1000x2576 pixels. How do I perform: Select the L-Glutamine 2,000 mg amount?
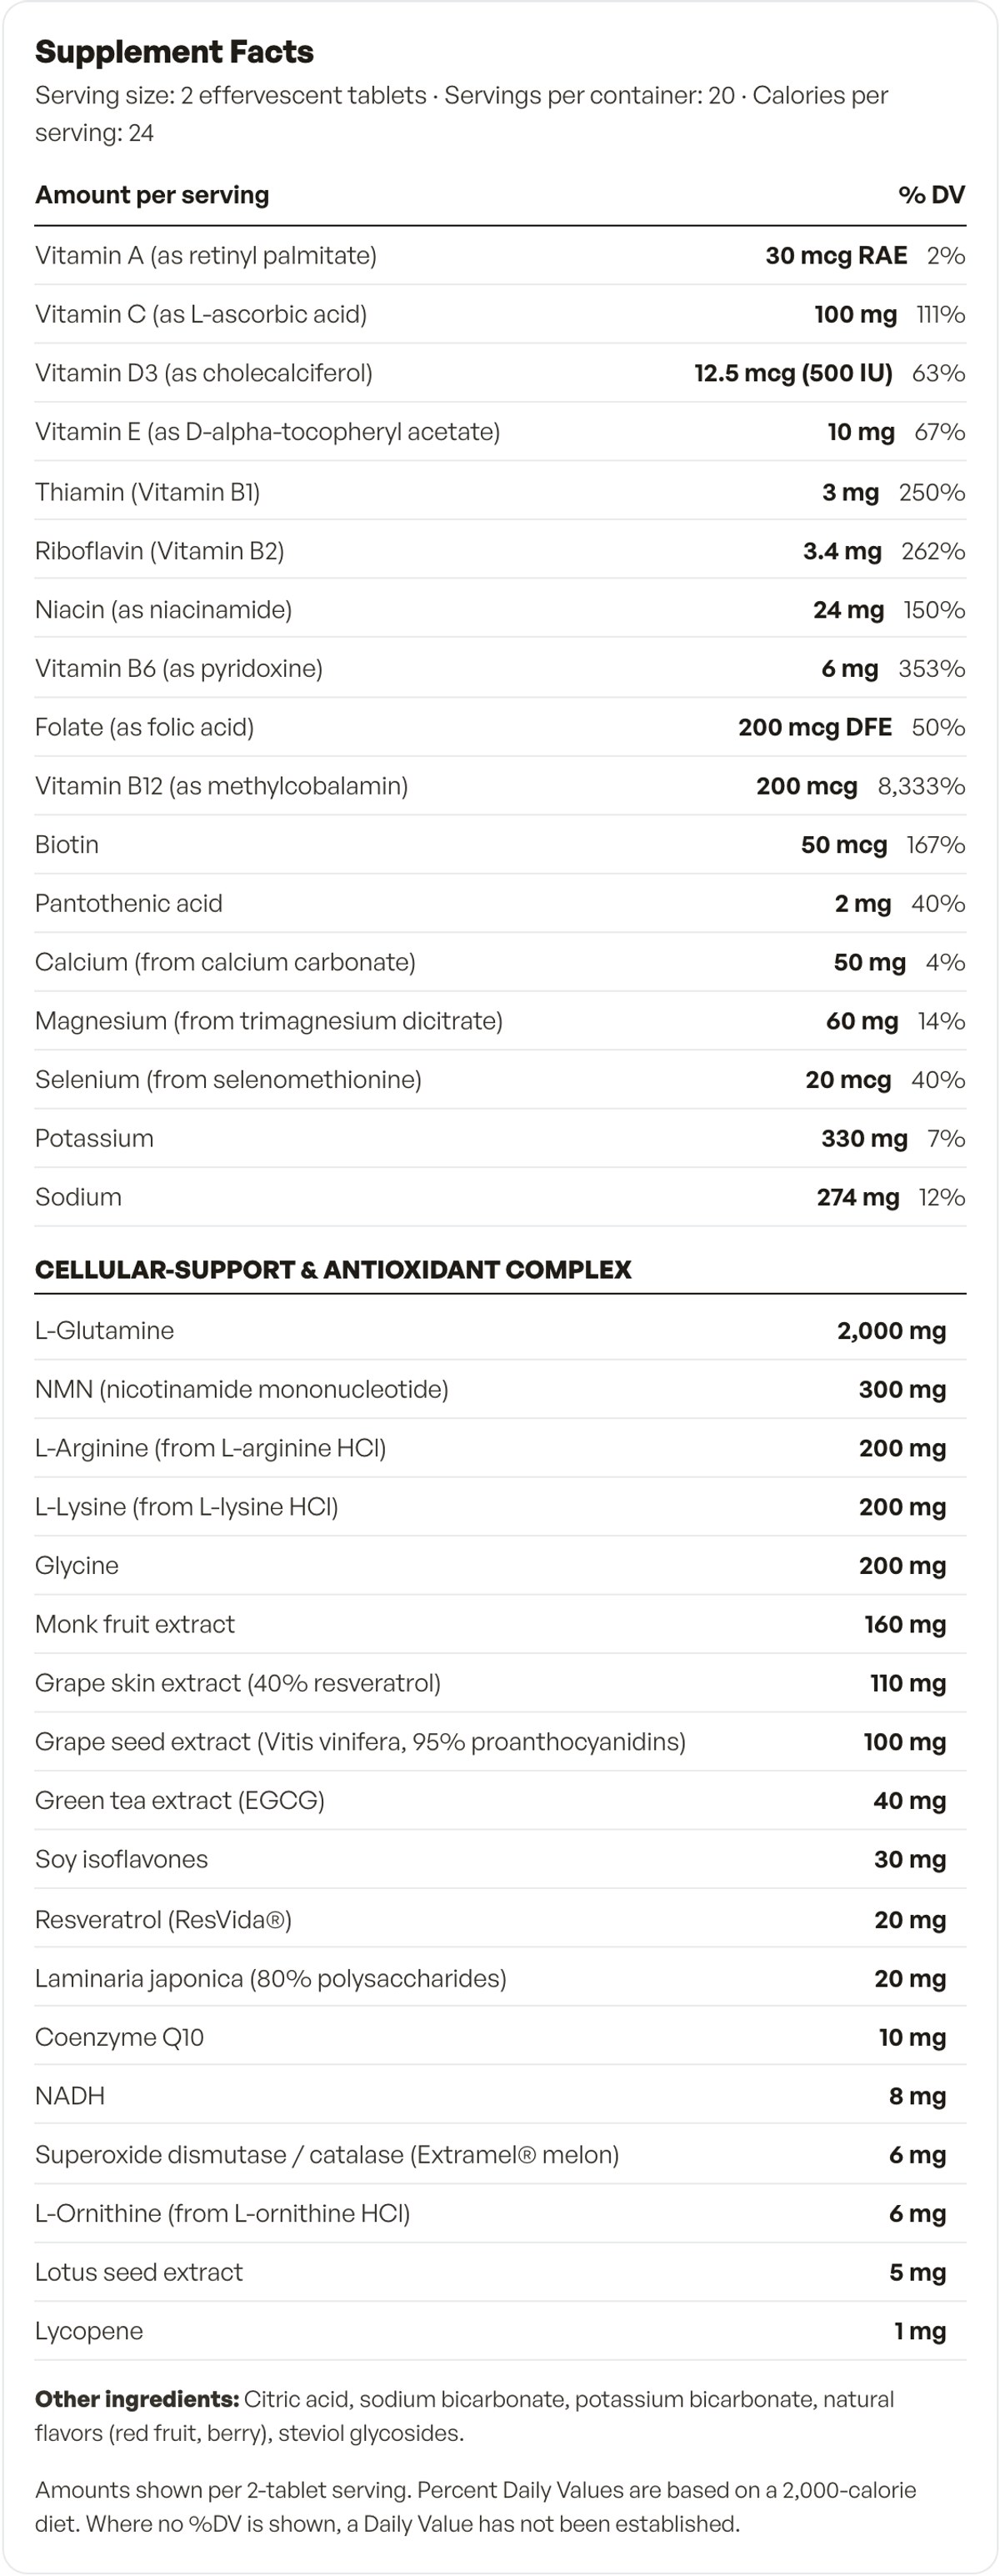coord(891,1331)
